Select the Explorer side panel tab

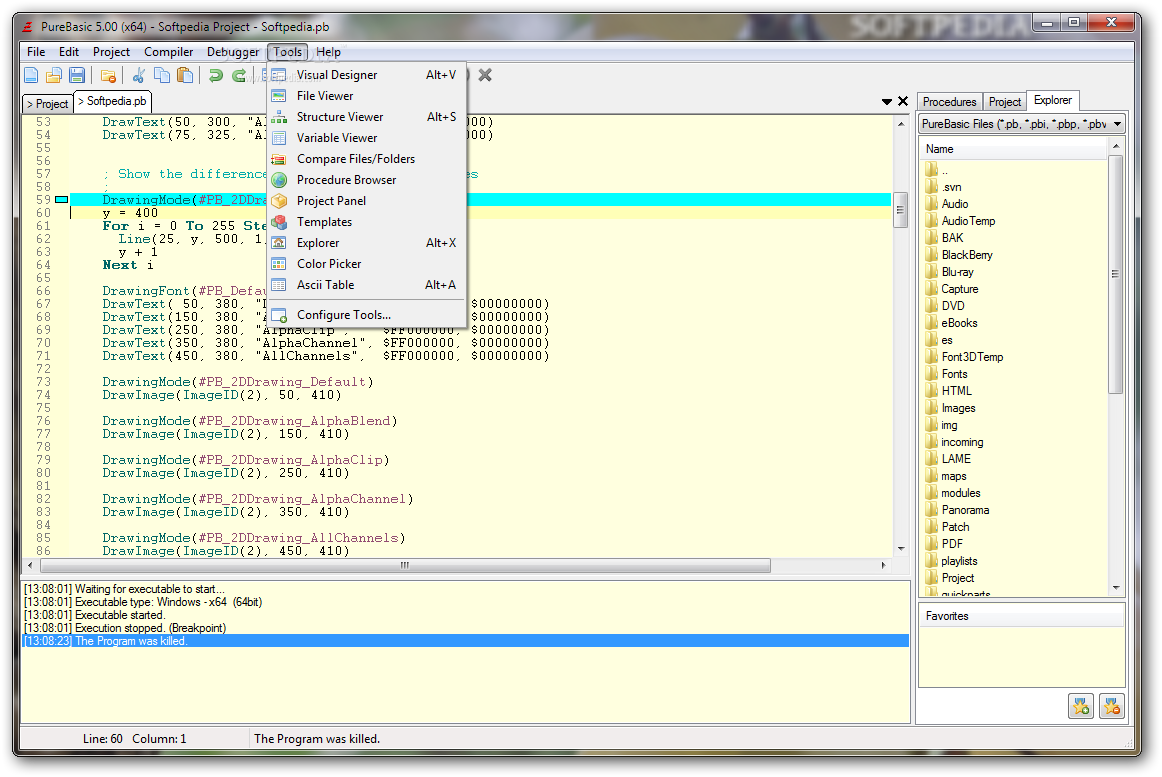pos(1052,100)
